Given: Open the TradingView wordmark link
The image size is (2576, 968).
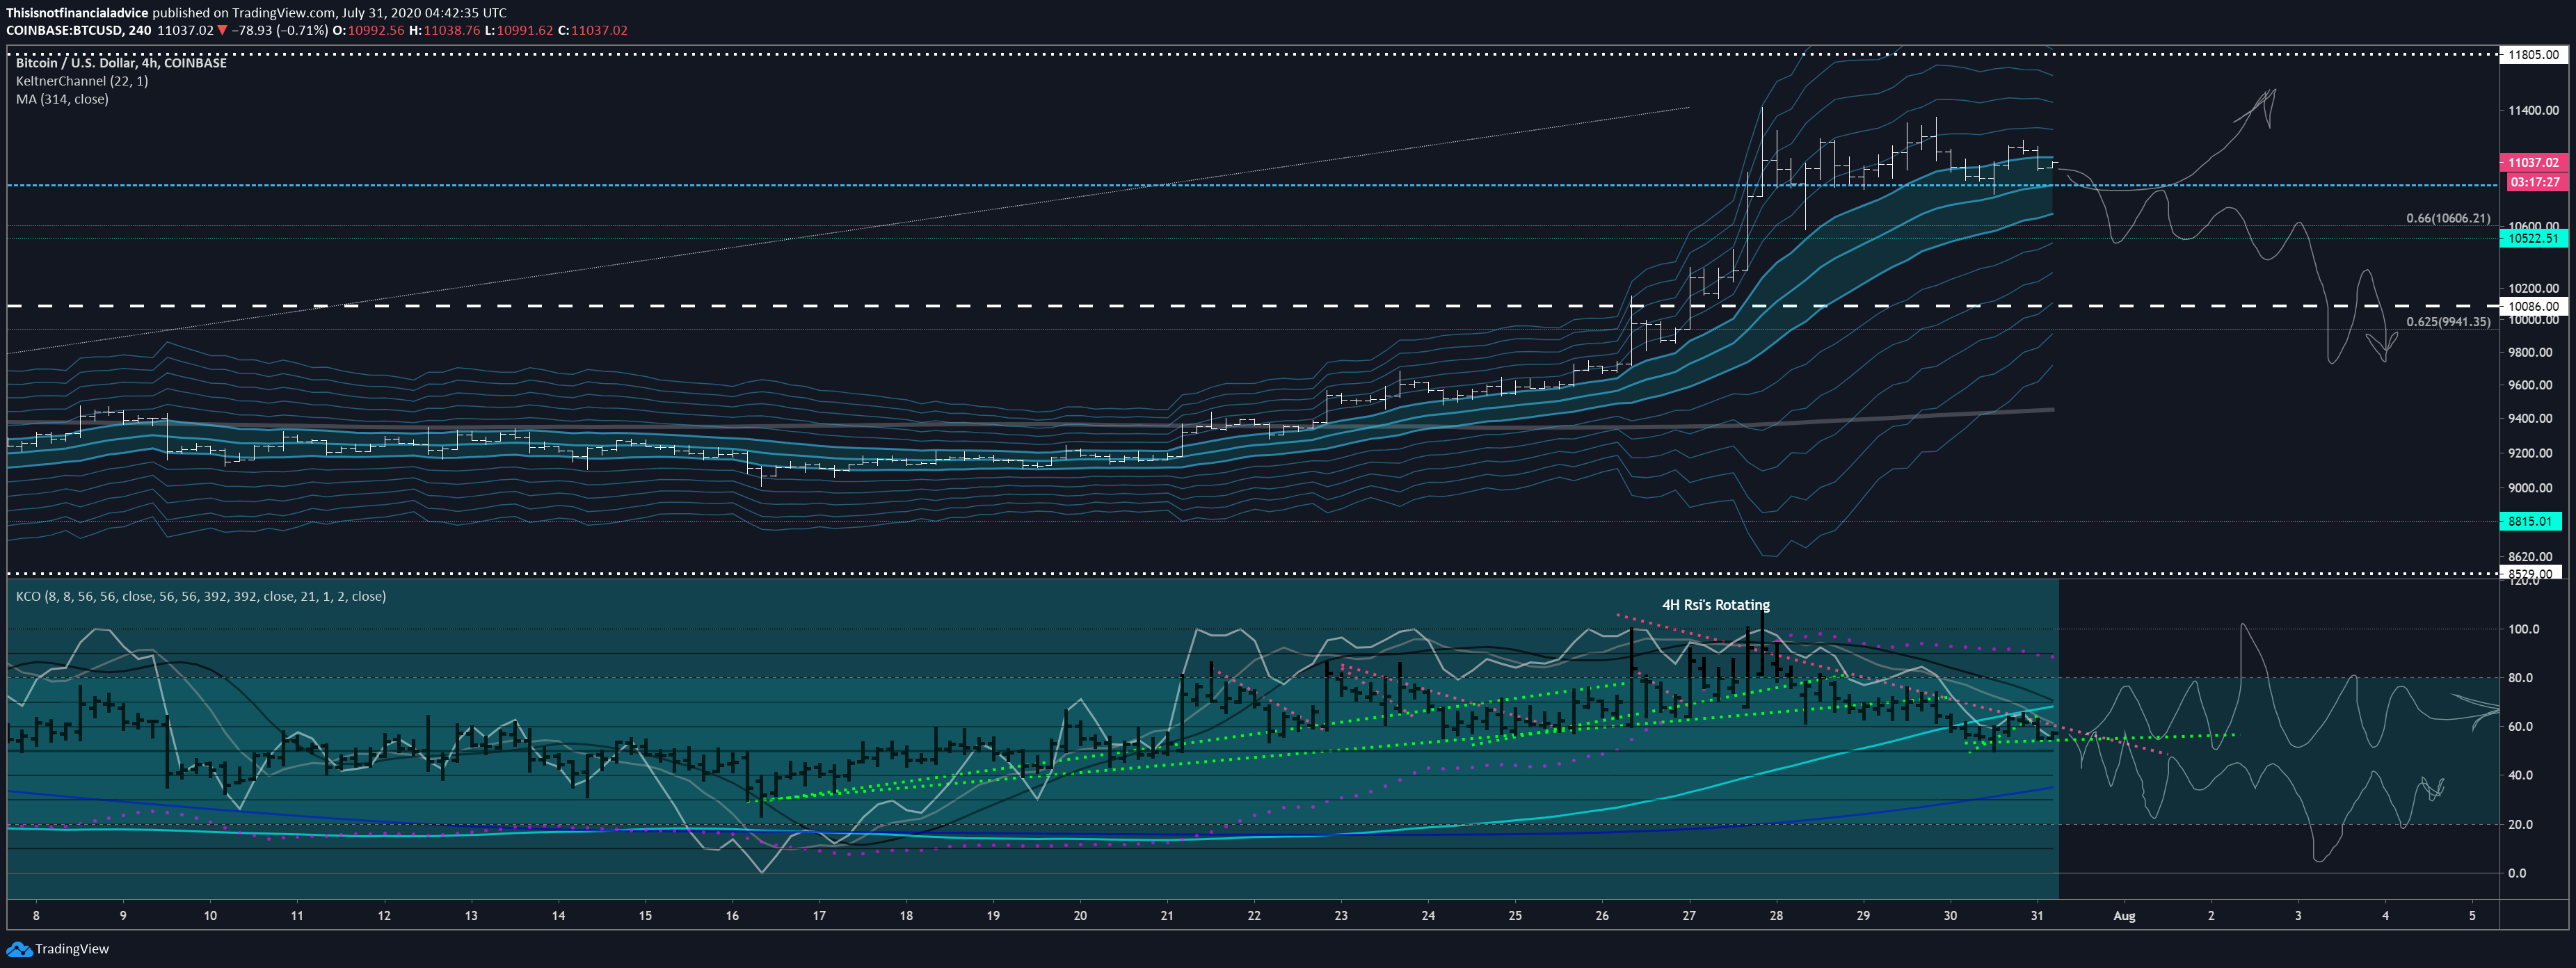Looking at the screenshot, I should click(x=72, y=948).
